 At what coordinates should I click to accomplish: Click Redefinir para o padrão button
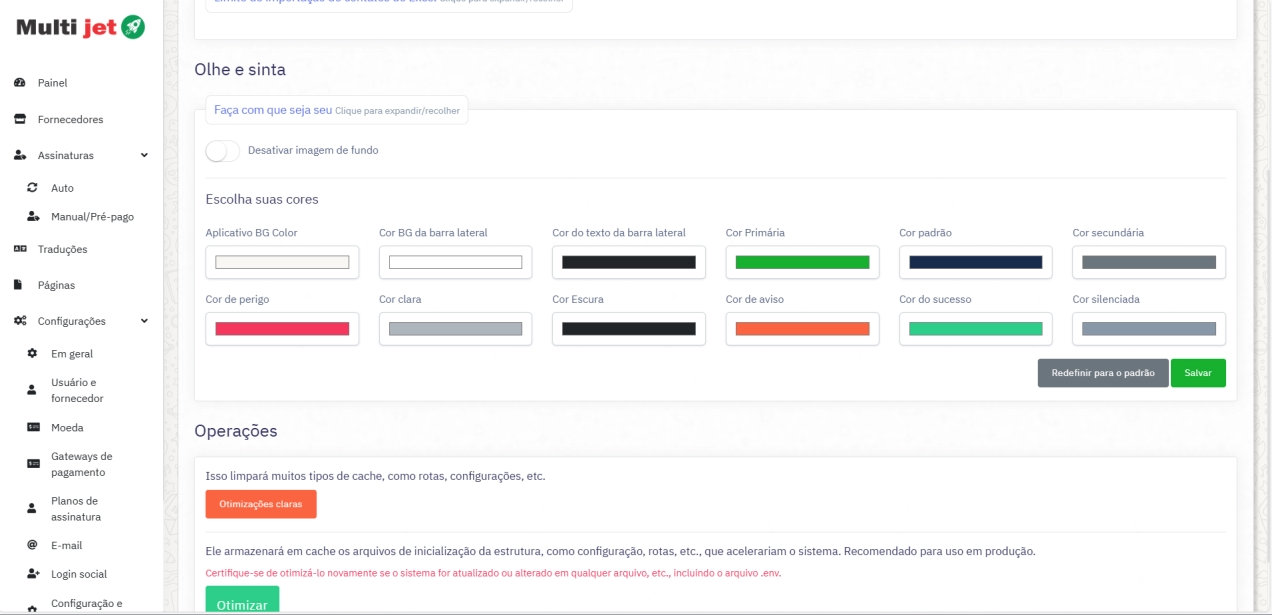[1102, 373]
